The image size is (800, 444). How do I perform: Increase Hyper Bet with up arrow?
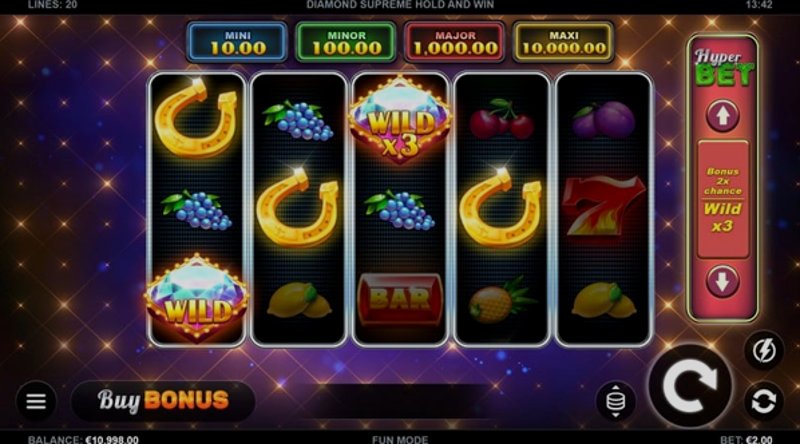722,116
